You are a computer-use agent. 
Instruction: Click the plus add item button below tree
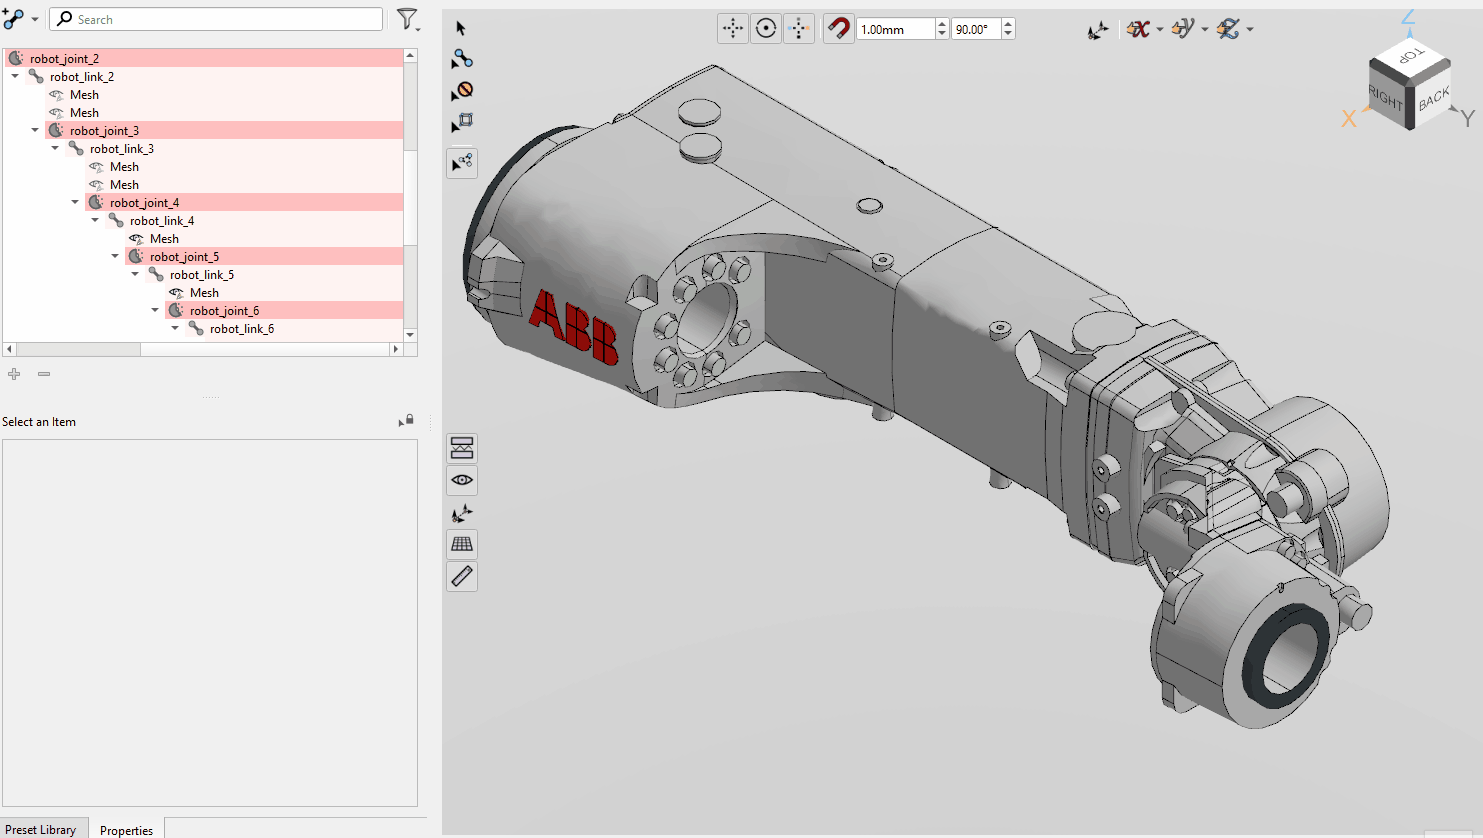pos(14,374)
